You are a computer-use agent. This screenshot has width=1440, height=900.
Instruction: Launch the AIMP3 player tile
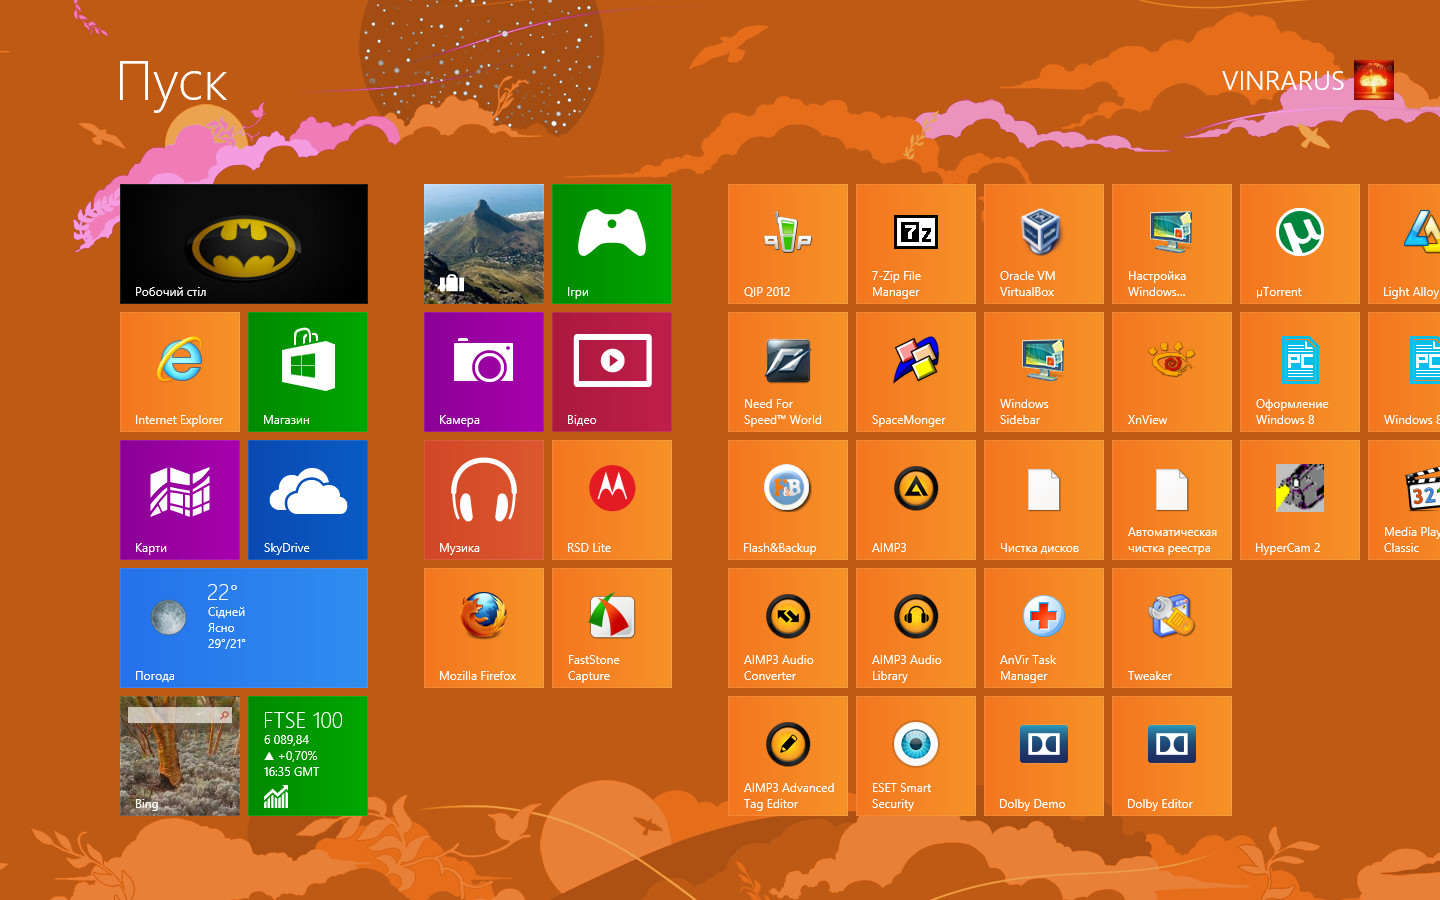point(916,500)
